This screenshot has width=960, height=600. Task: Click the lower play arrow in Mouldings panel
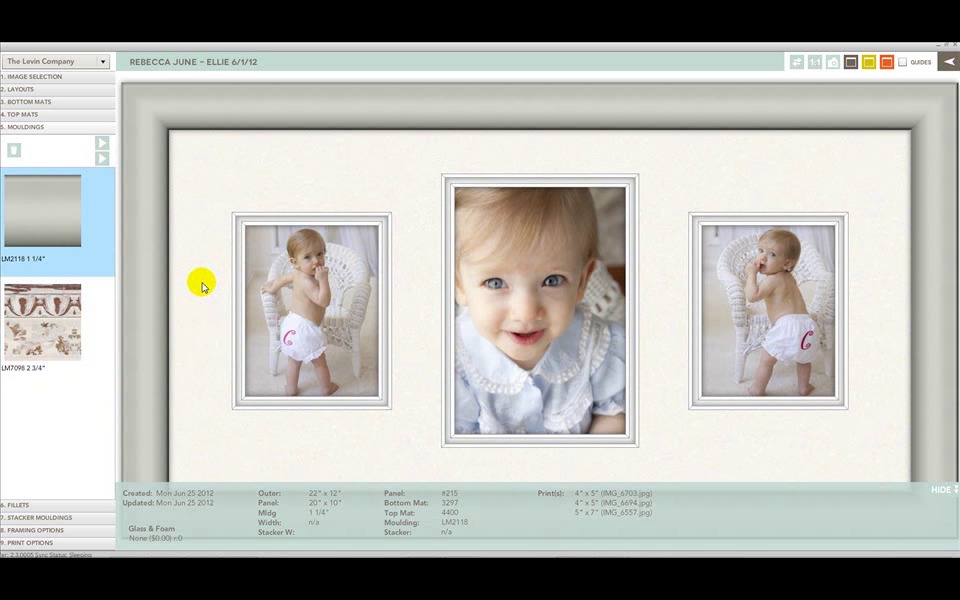click(x=102, y=158)
